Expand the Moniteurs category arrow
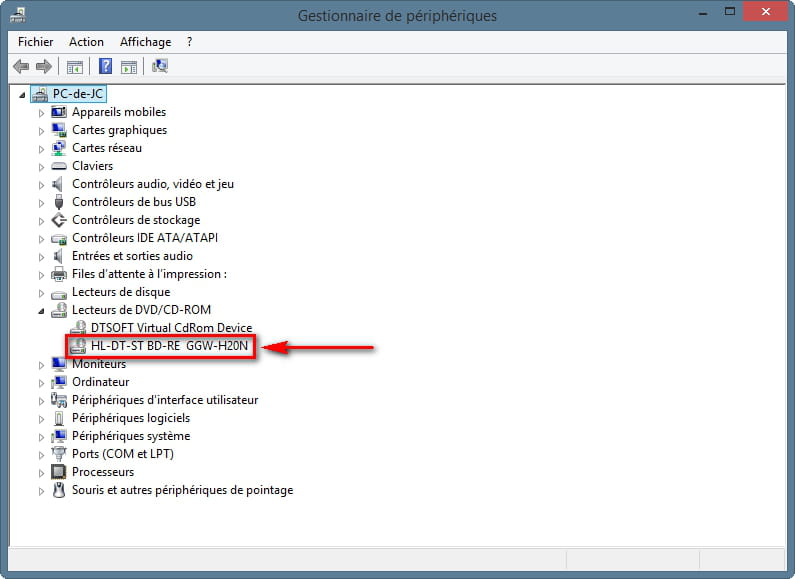The height and width of the screenshot is (579, 795). (x=42, y=365)
